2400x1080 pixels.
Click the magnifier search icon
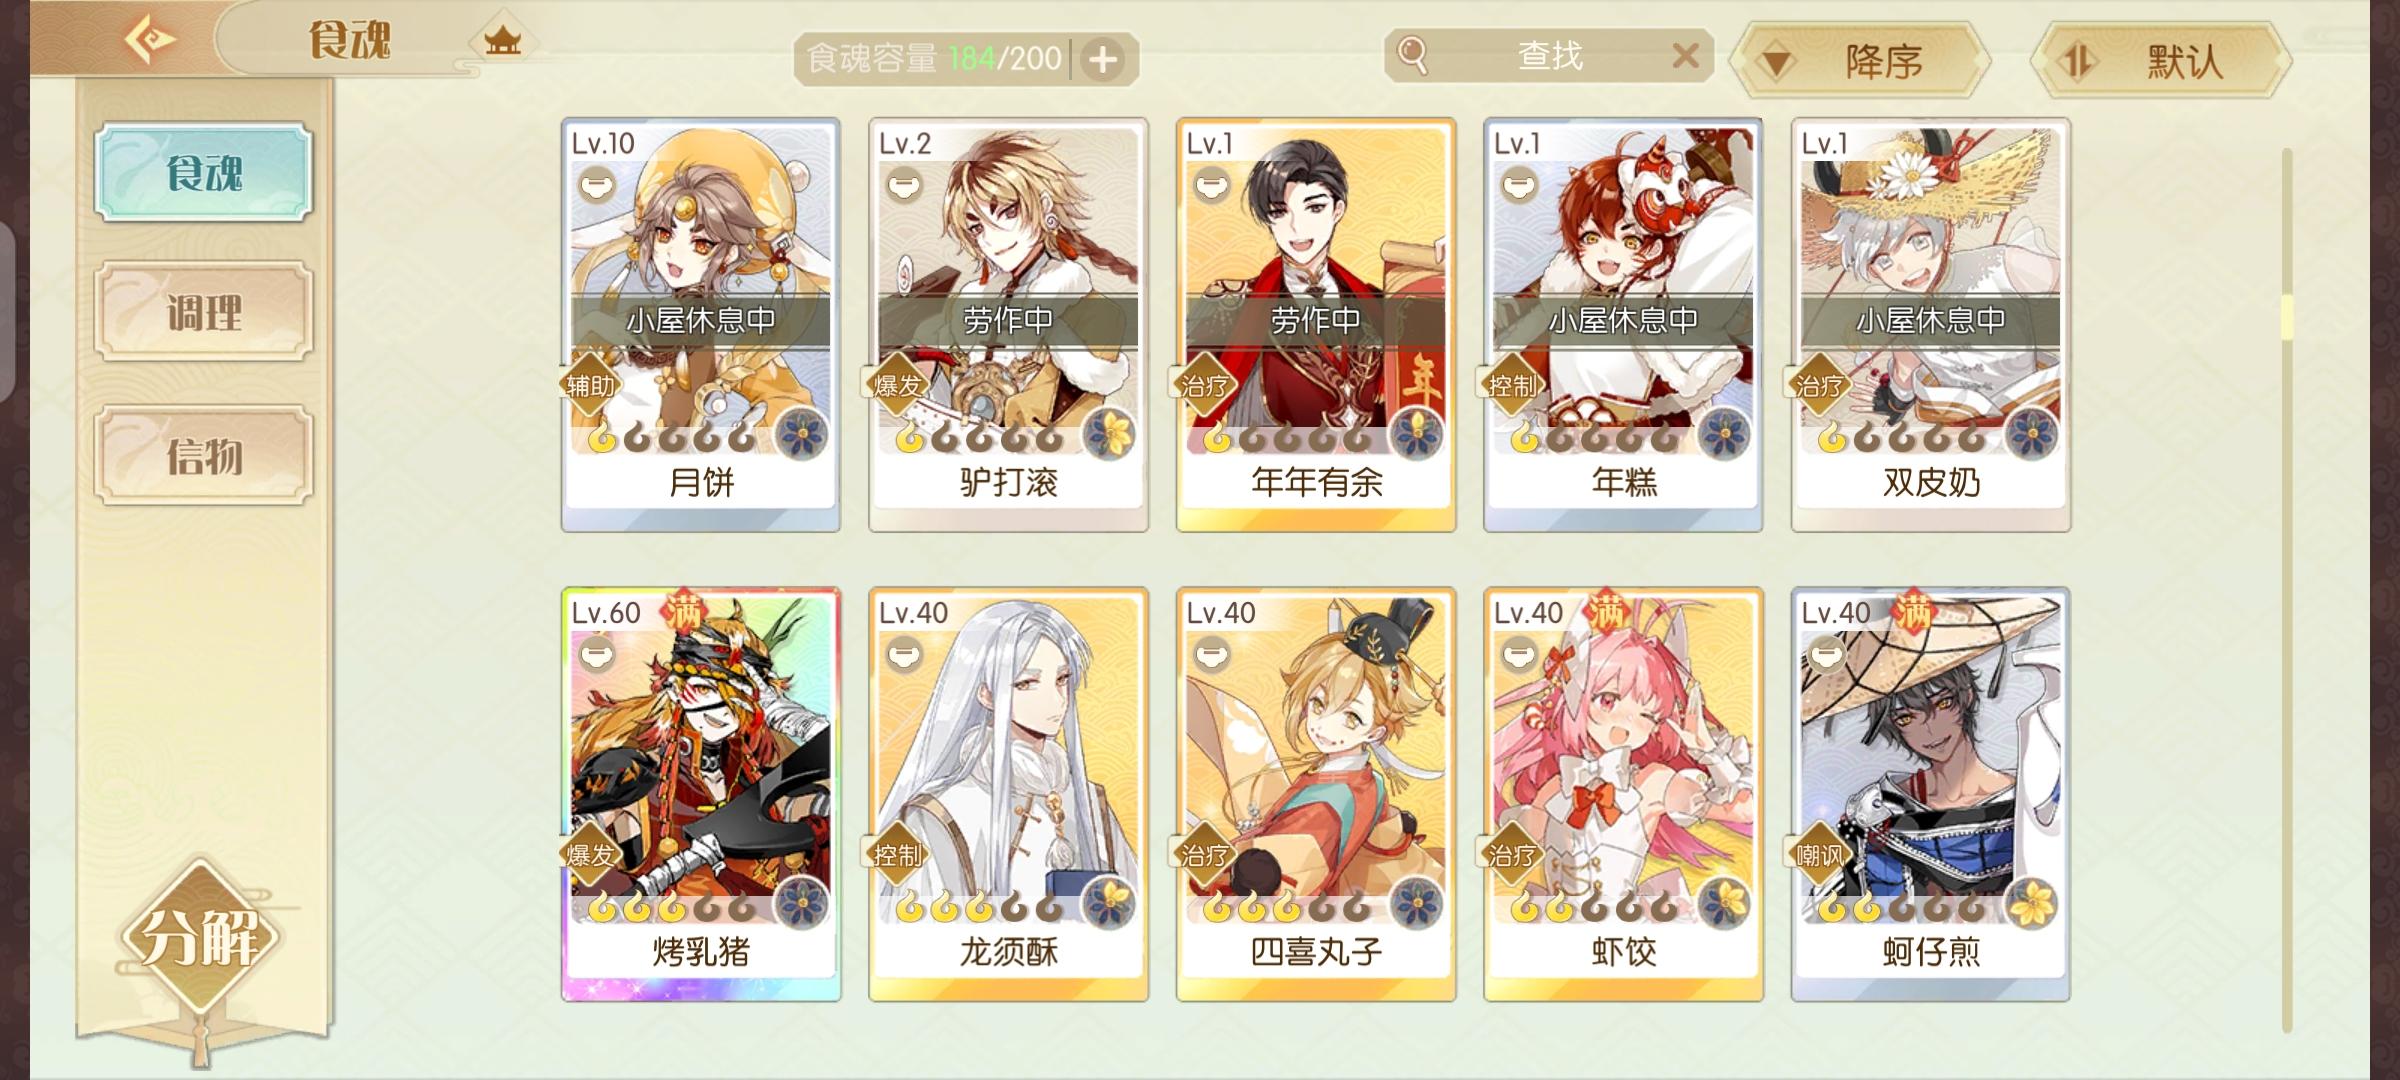(x=1412, y=55)
